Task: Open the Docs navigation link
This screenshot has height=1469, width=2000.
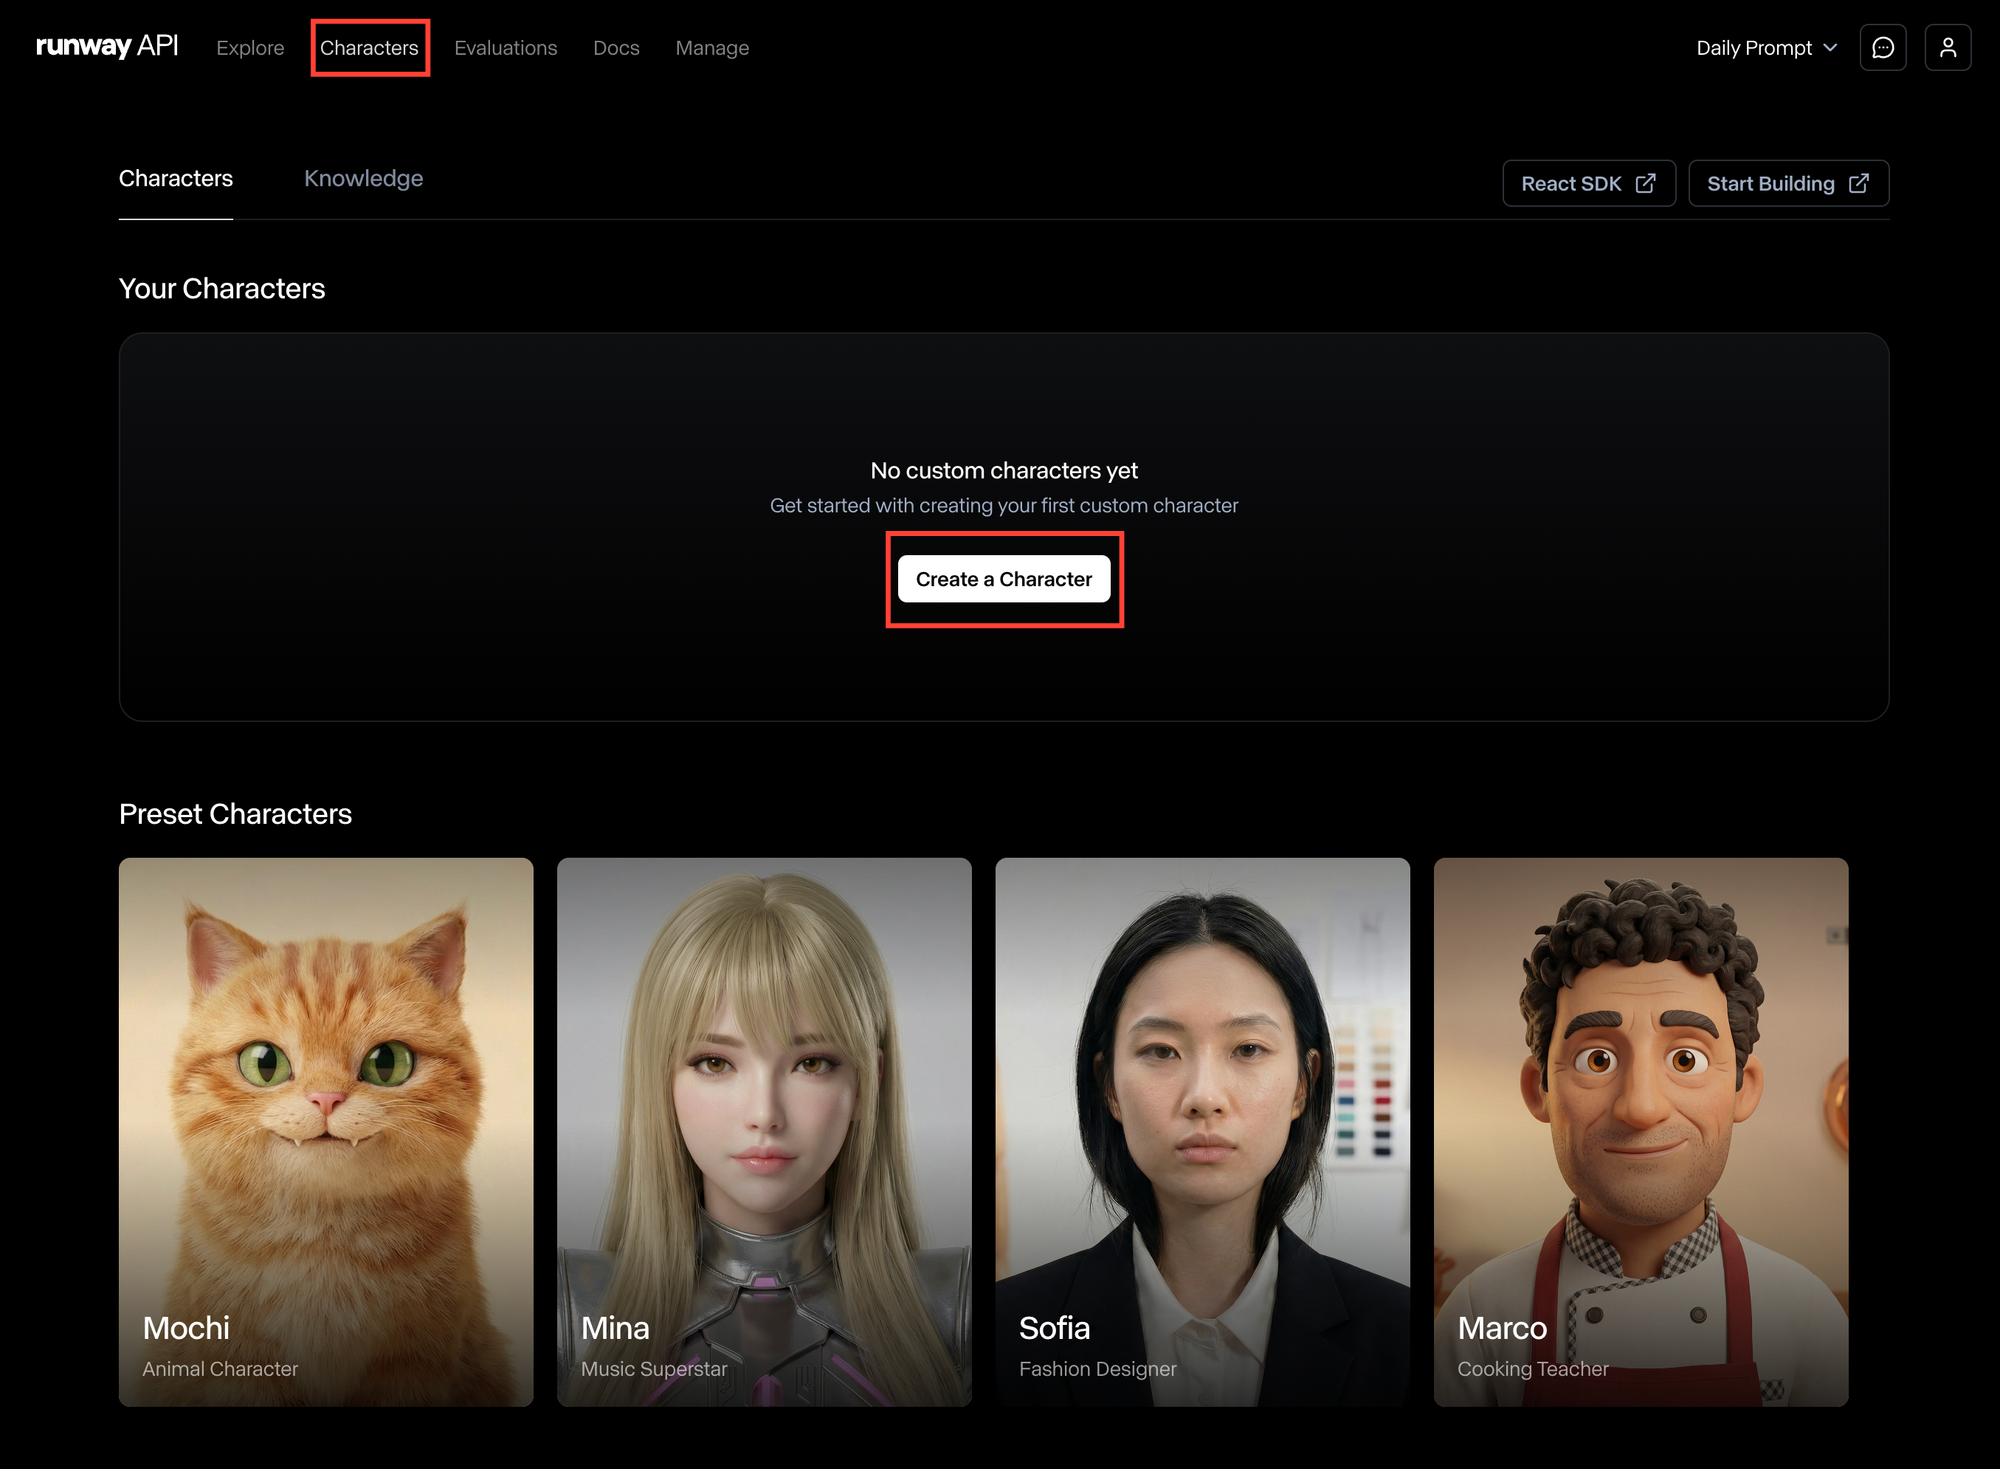Action: pyautogui.click(x=616, y=48)
